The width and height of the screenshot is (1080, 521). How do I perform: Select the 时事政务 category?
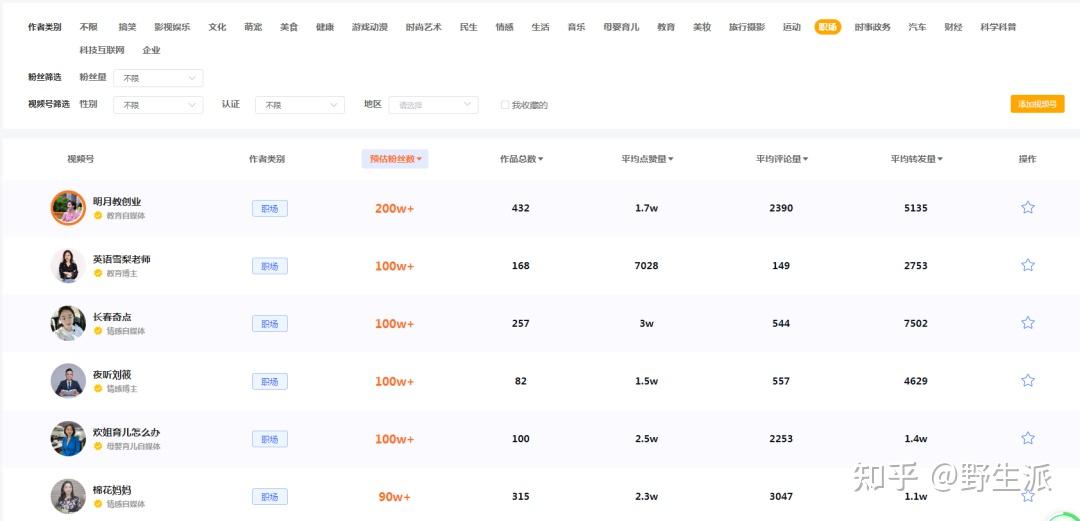pos(873,28)
